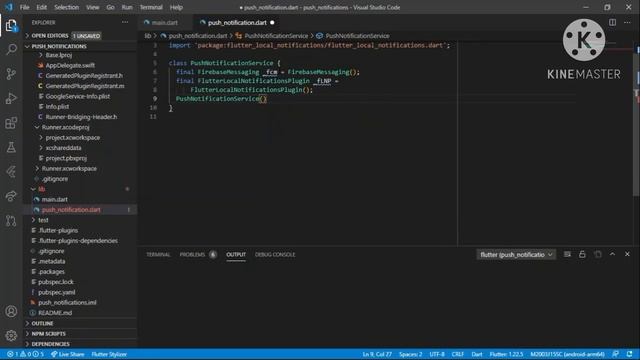This screenshot has width=640, height=360.
Task: Close the bottom panel
Action: coord(627,254)
